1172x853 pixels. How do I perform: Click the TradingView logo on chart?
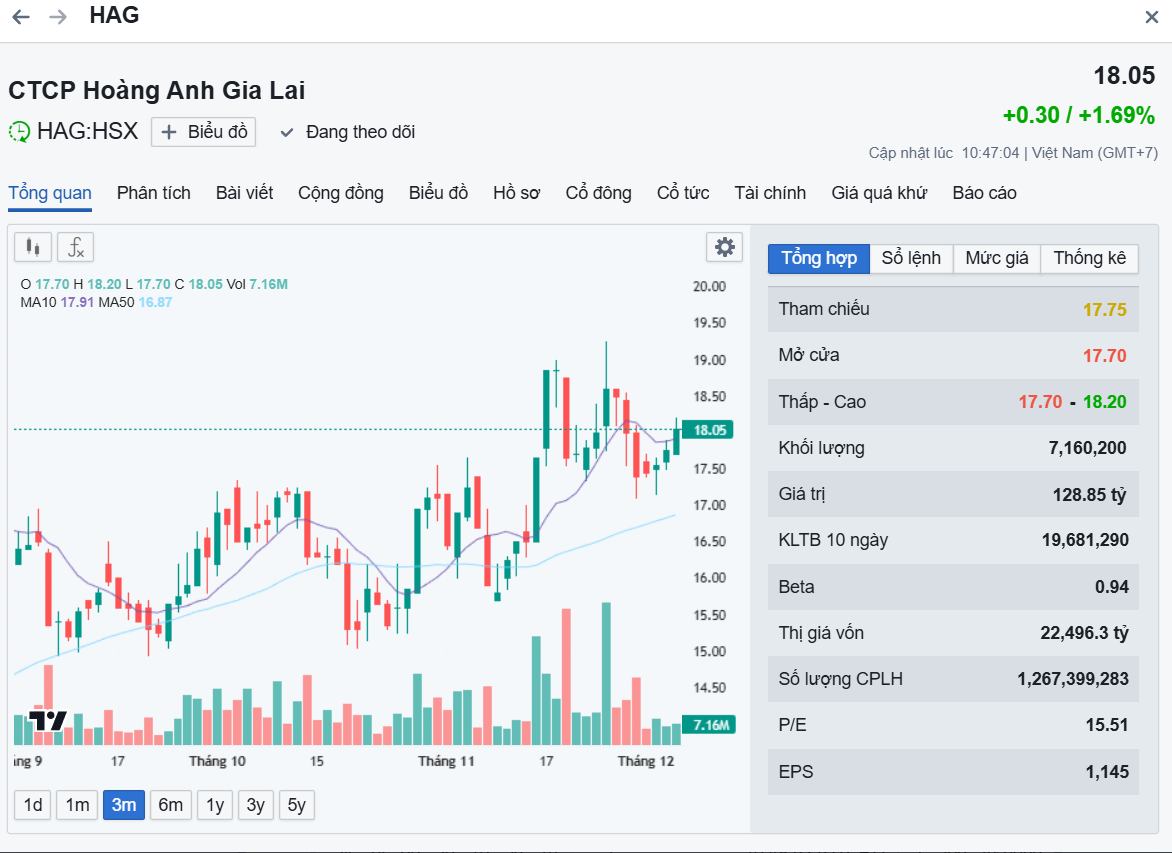pyautogui.click(x=47, y=720)
